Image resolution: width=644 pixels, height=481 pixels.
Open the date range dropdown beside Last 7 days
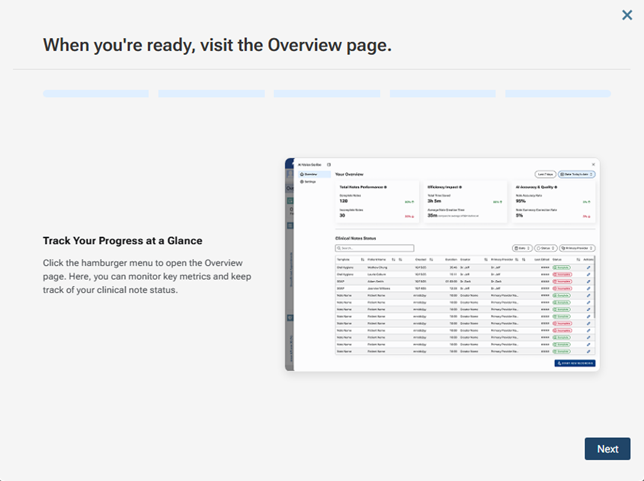coord(578,174)
